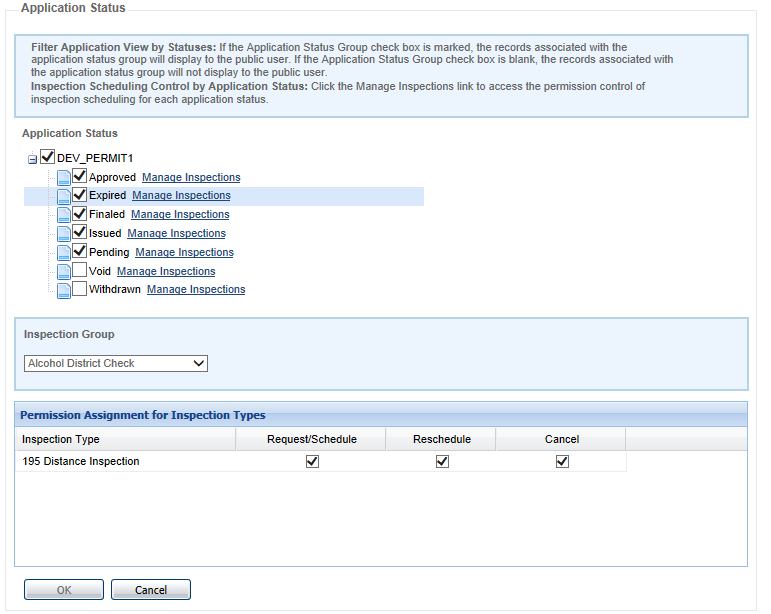Click the document icon beside Issued status
Viewport: 771px width, 614px height.
tap(64, 233)
